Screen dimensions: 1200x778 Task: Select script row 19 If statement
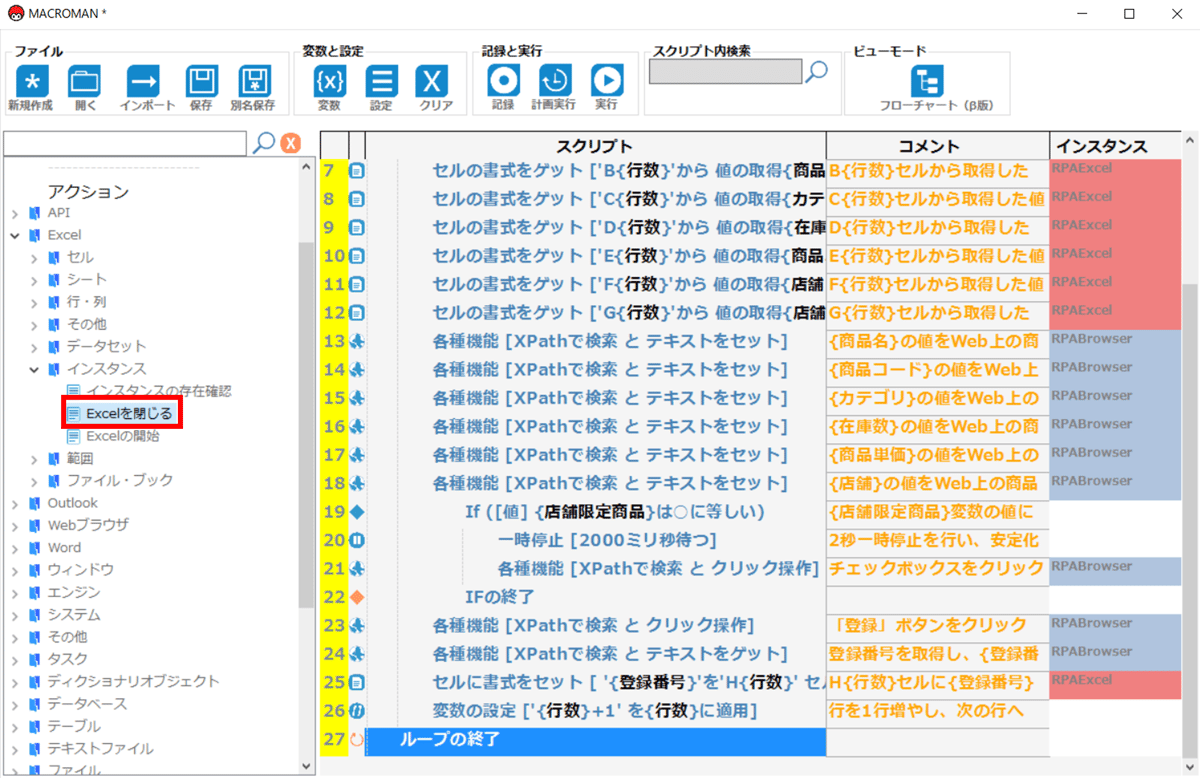coord(595,513)
